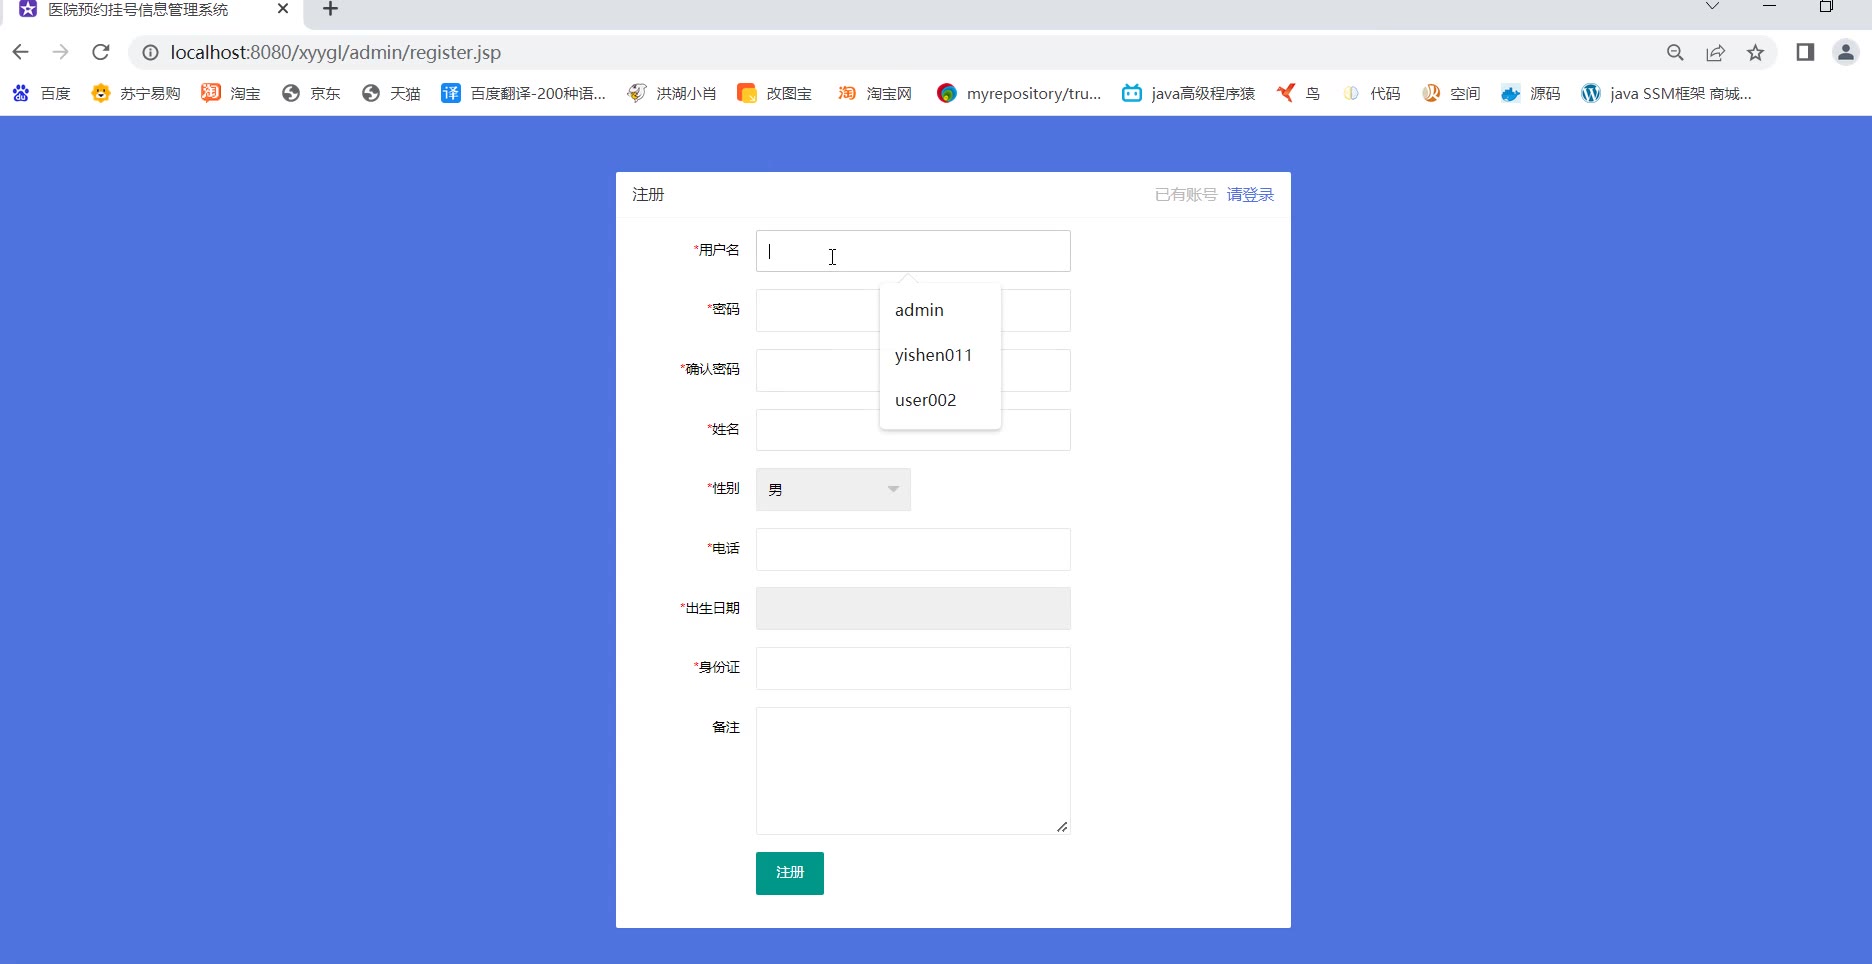Open the myrepository/tru... bookmark

coord(1019,93)
